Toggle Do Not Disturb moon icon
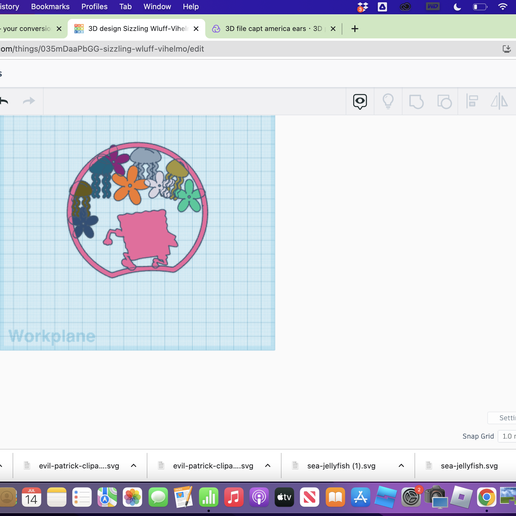Viewport: 516px width, 516px height. (457, 7)
